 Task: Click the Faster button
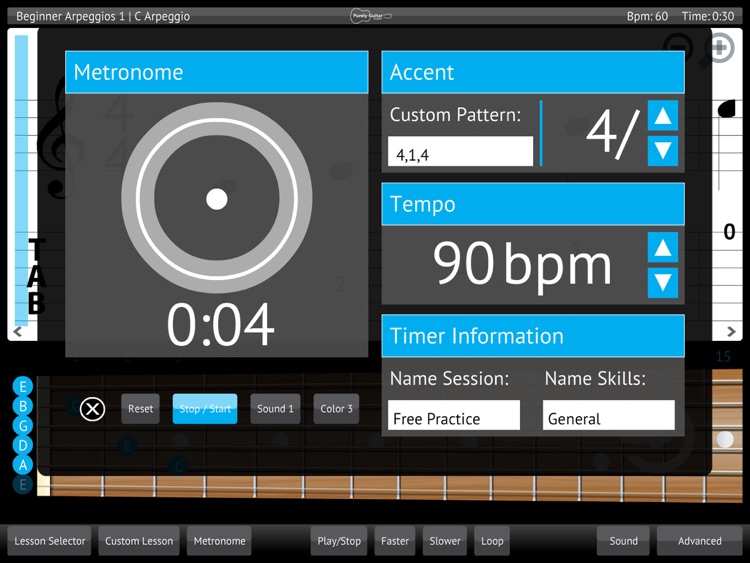click(395, 541)
